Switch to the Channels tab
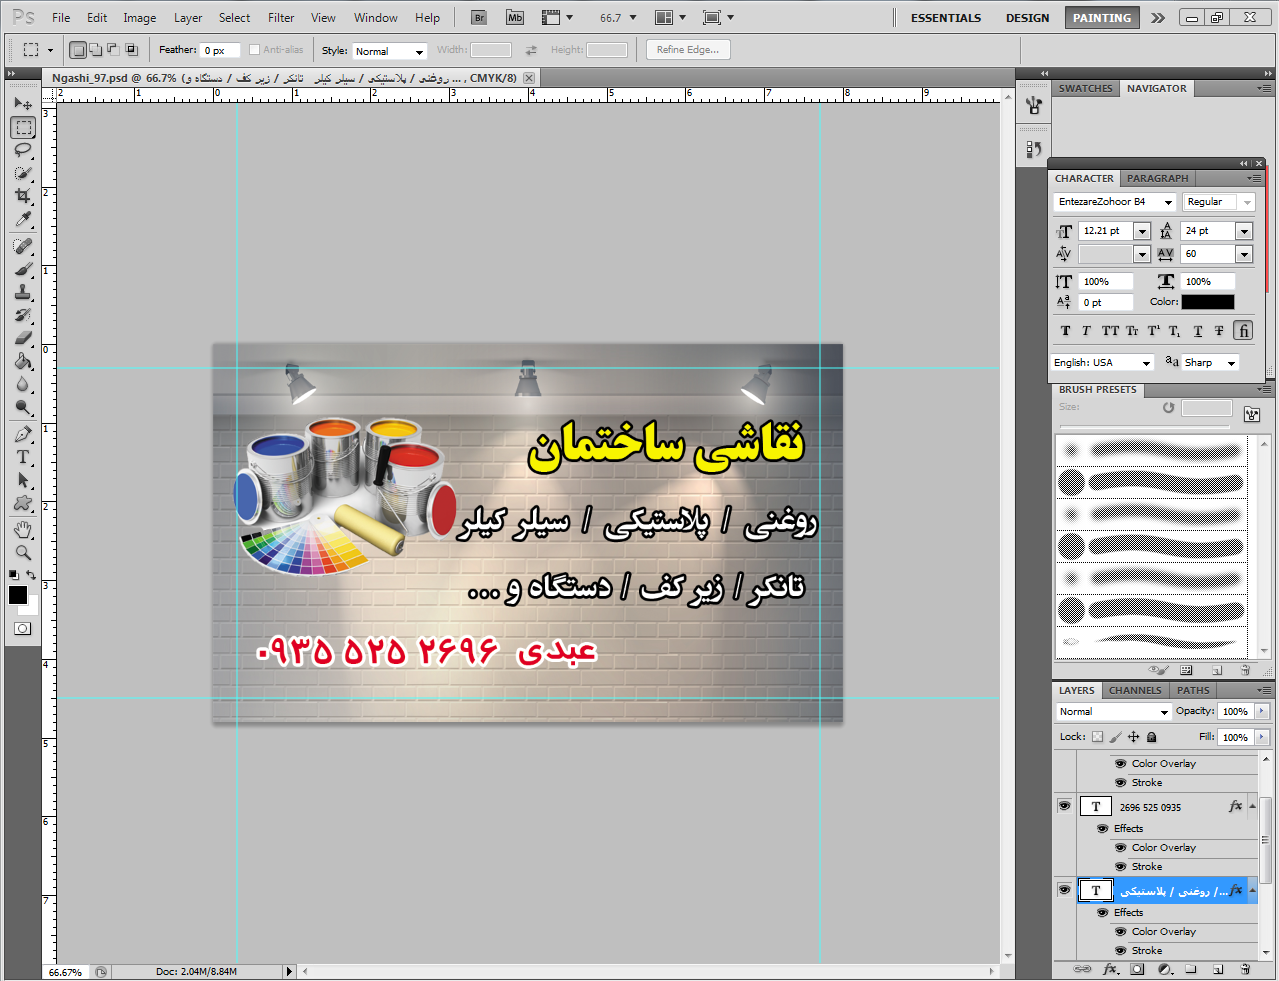Image resolution: width=1279 pixels, height=981 pixels. (1135, 691)
